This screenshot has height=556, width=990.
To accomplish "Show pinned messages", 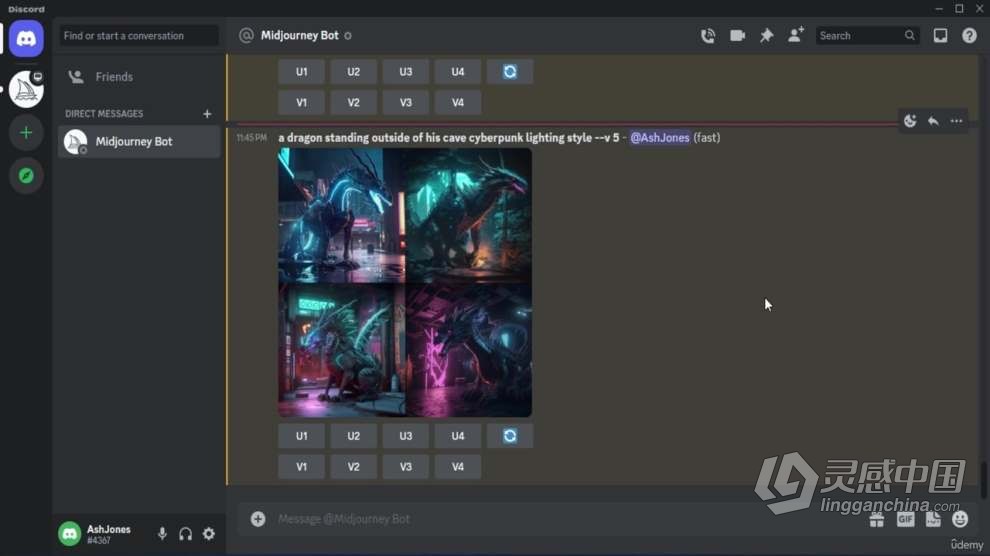I will pos(766,36).
